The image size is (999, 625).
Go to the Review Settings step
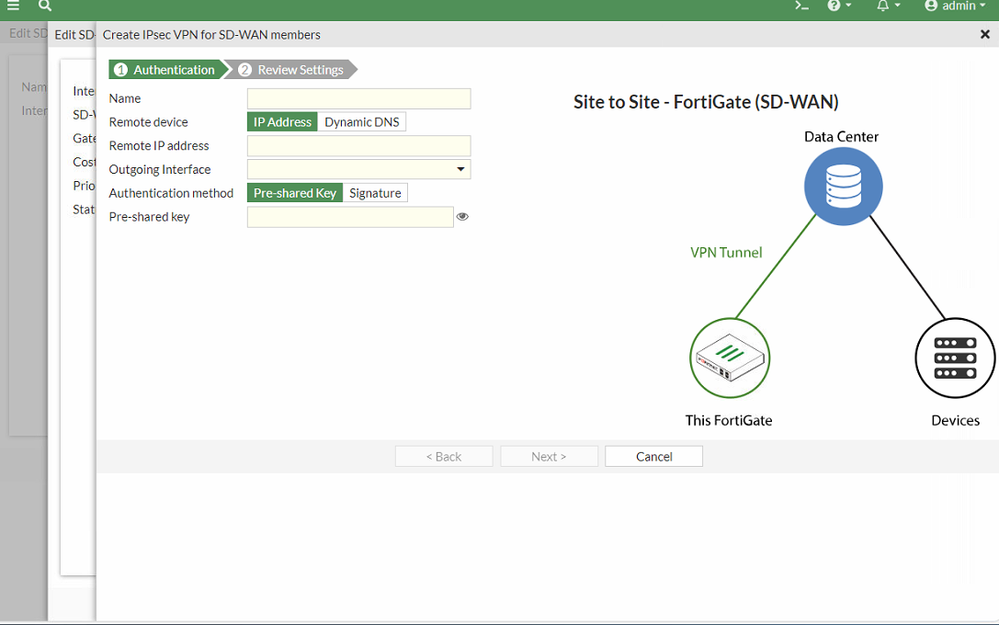(x=292, y=69)
